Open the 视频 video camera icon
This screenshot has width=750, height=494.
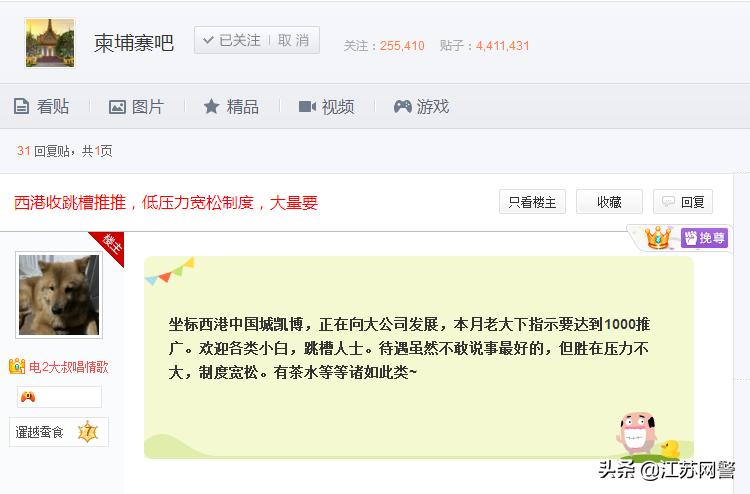tap(307, 106)
